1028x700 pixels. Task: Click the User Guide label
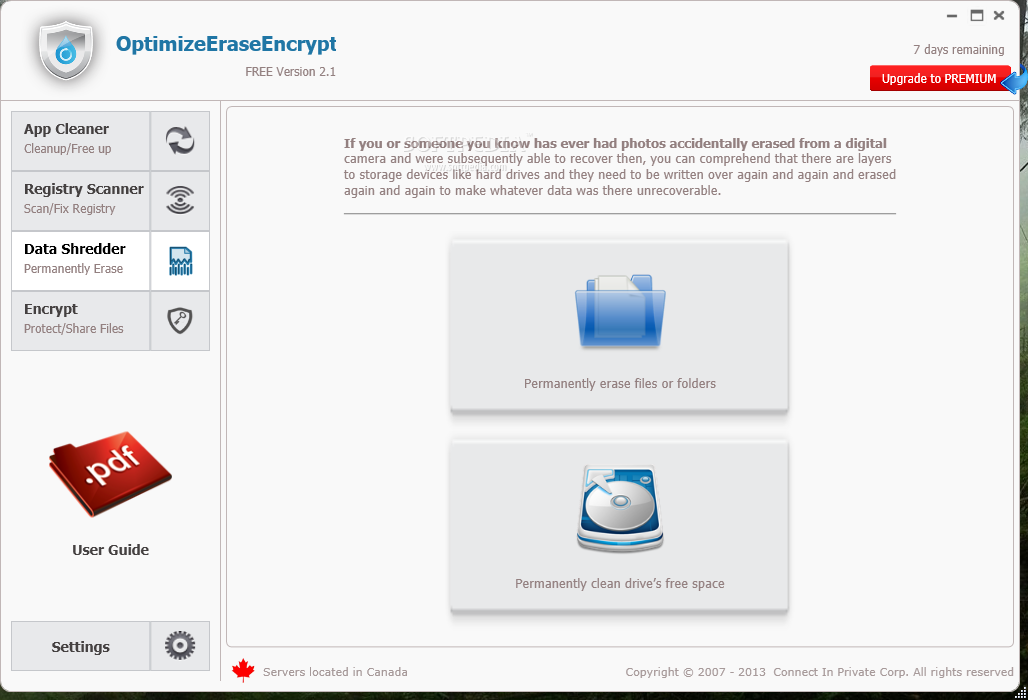pyautogui.click(x=110, y=550)
